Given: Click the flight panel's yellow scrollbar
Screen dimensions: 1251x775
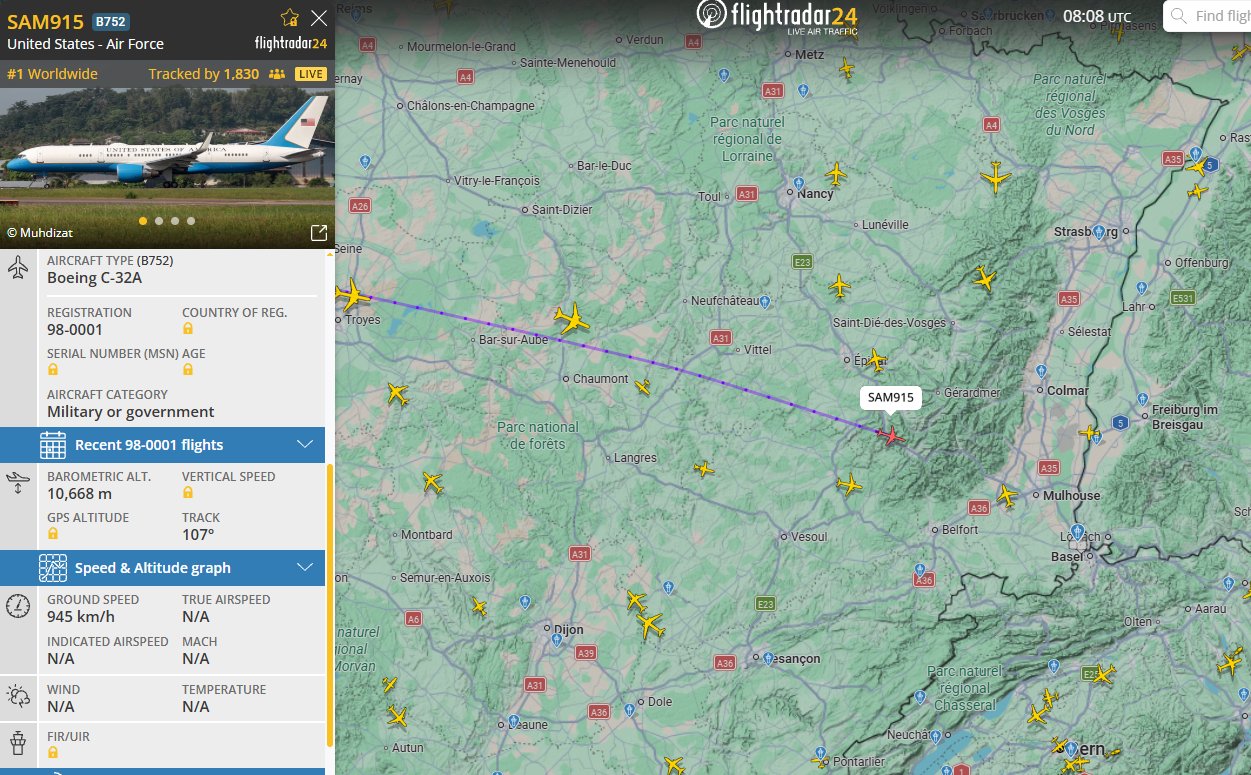Looking at the screenshot, I should point(330,605).
